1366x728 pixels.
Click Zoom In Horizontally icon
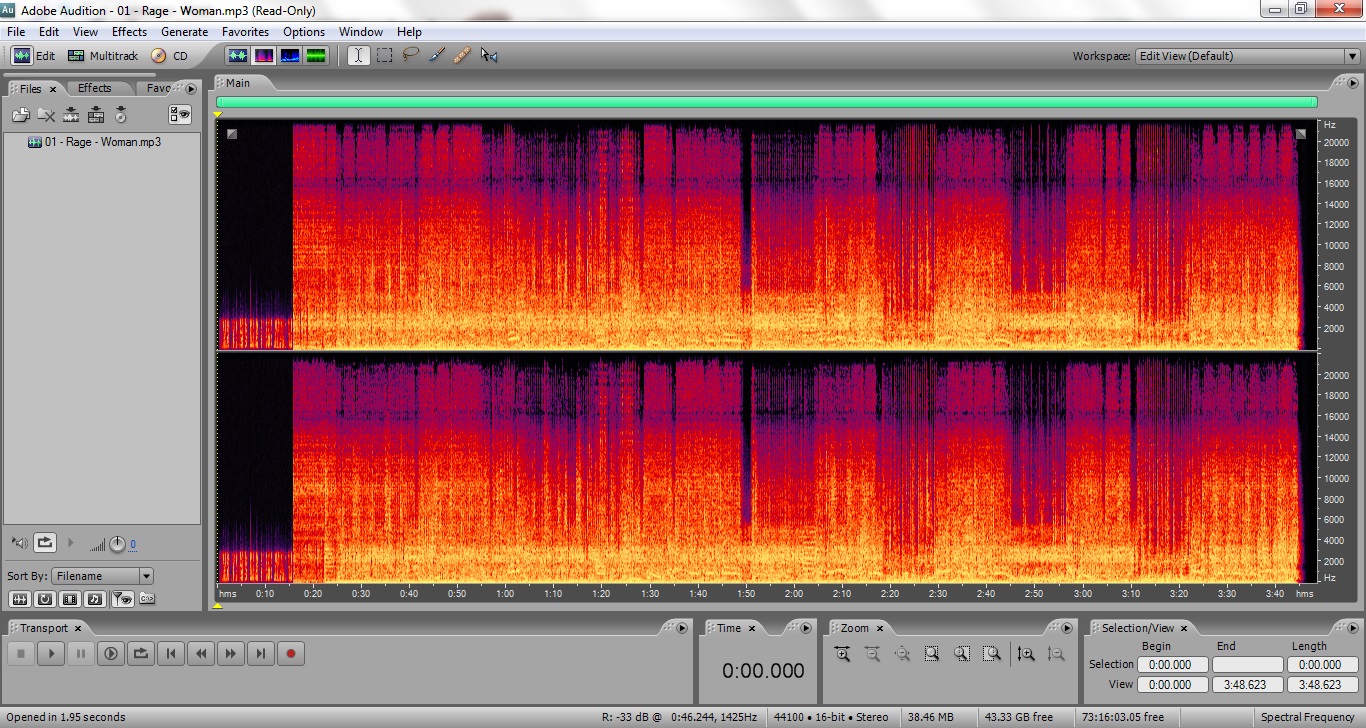tap(842, 653)
